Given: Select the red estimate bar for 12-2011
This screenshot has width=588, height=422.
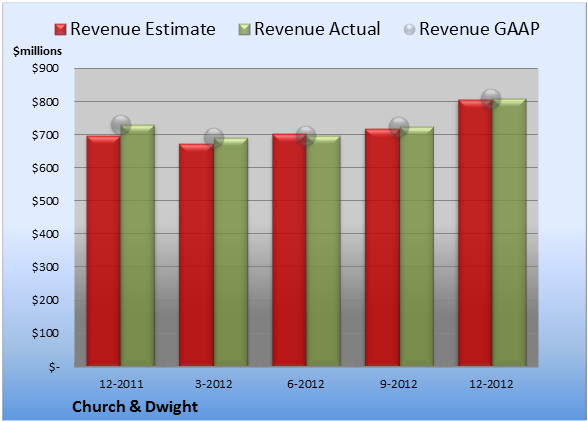Looking at the screenshot, I should point(104,251).
